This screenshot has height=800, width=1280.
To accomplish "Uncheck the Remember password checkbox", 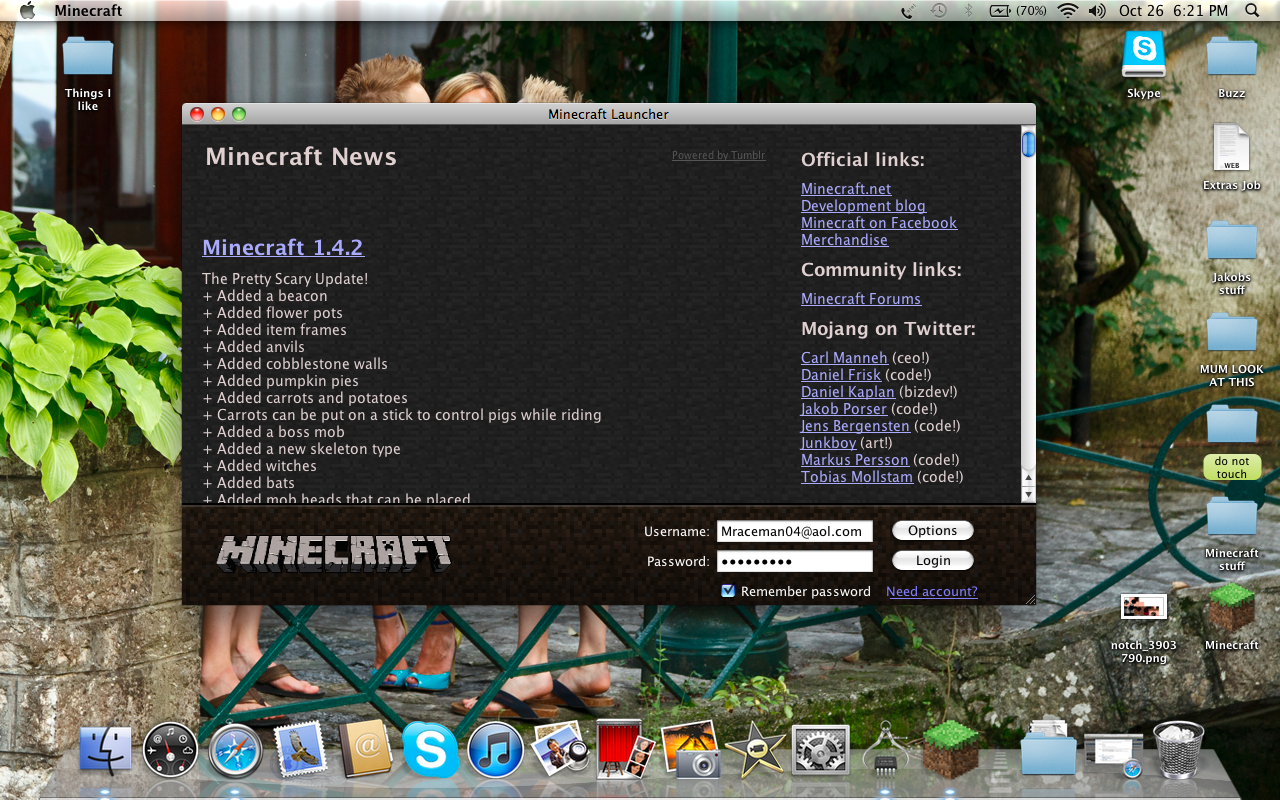I will pyautogui.click(x=728, y=591).
